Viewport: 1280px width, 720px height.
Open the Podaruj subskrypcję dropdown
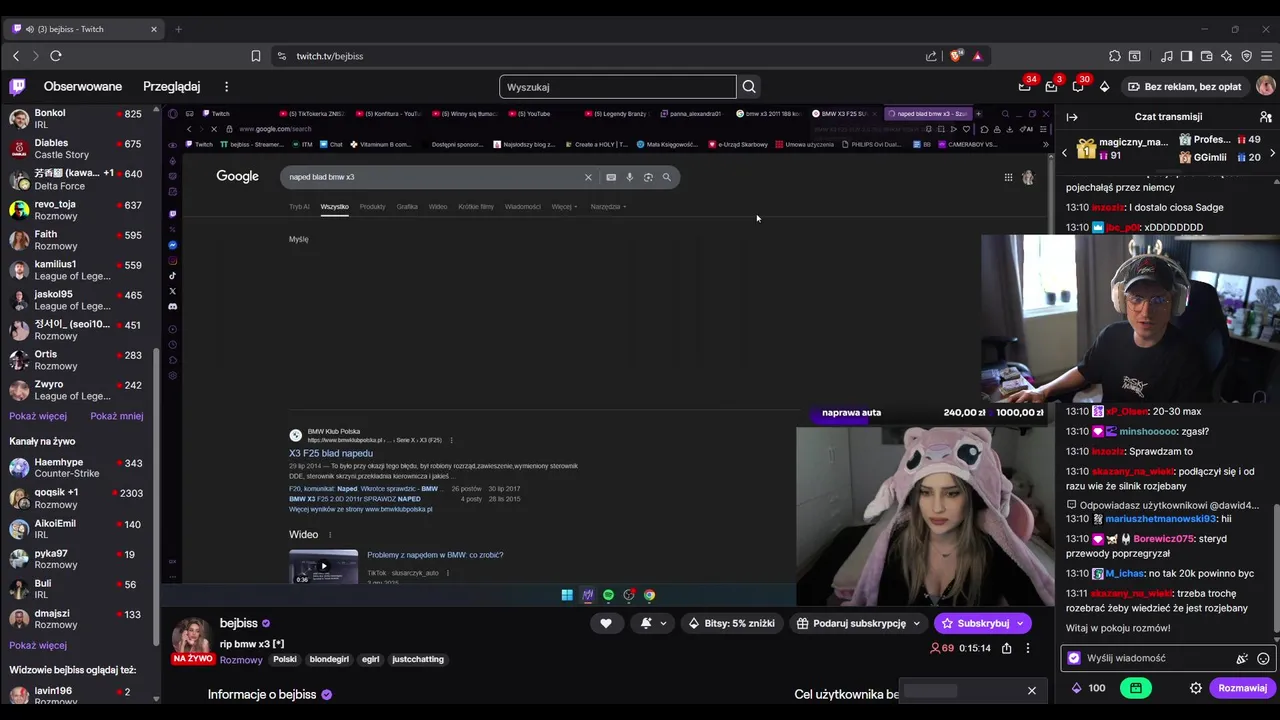pyautogui.click(x=858, y=623)
